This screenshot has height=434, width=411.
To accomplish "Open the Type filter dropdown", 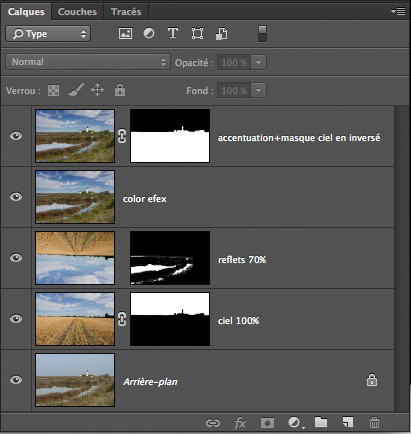I will click(x=48, y=34).
